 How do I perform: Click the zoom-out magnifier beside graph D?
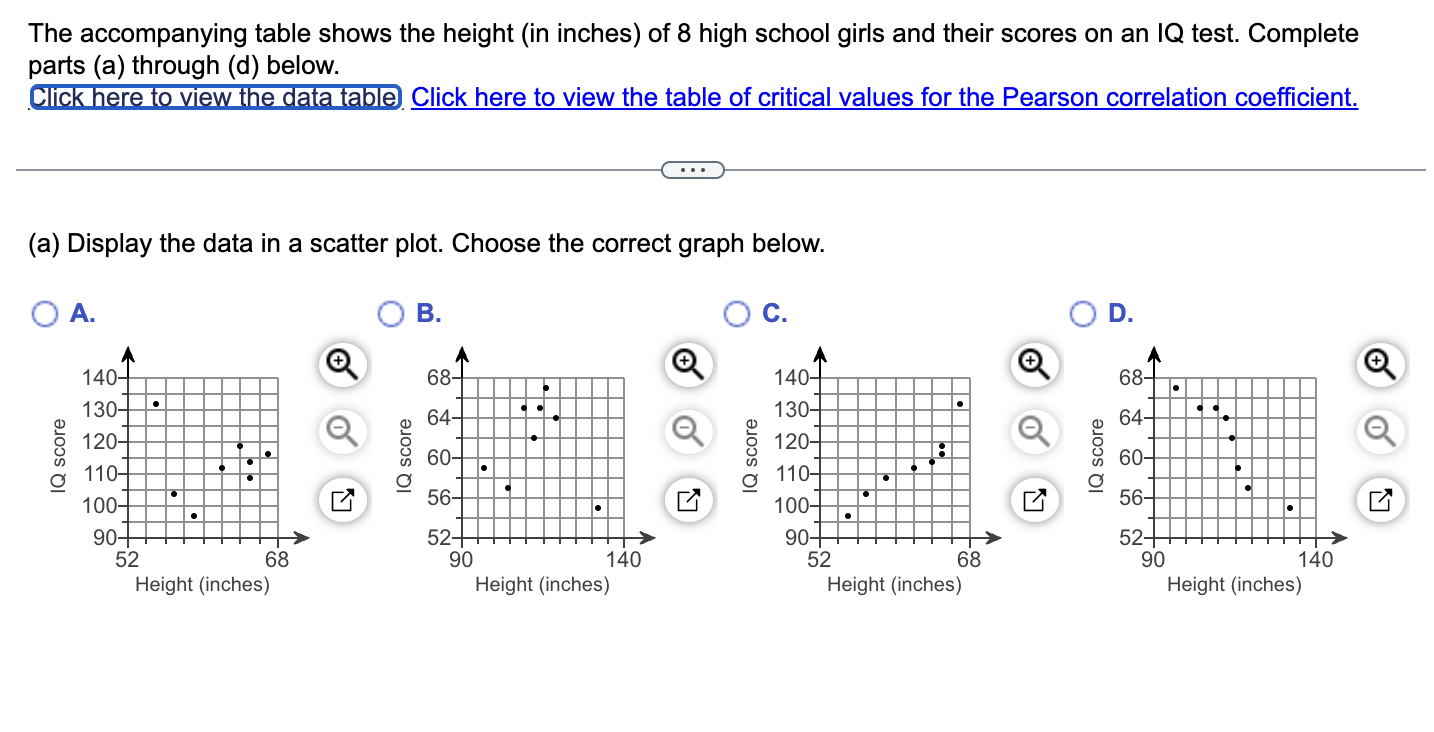pos(1379,433)
